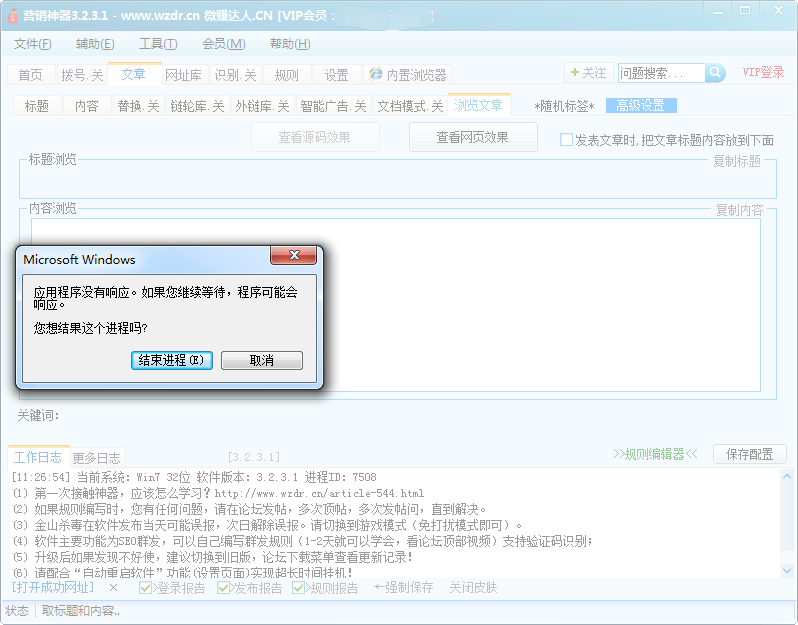Click the *随机标签* label
798x625 pixels.
564,106
